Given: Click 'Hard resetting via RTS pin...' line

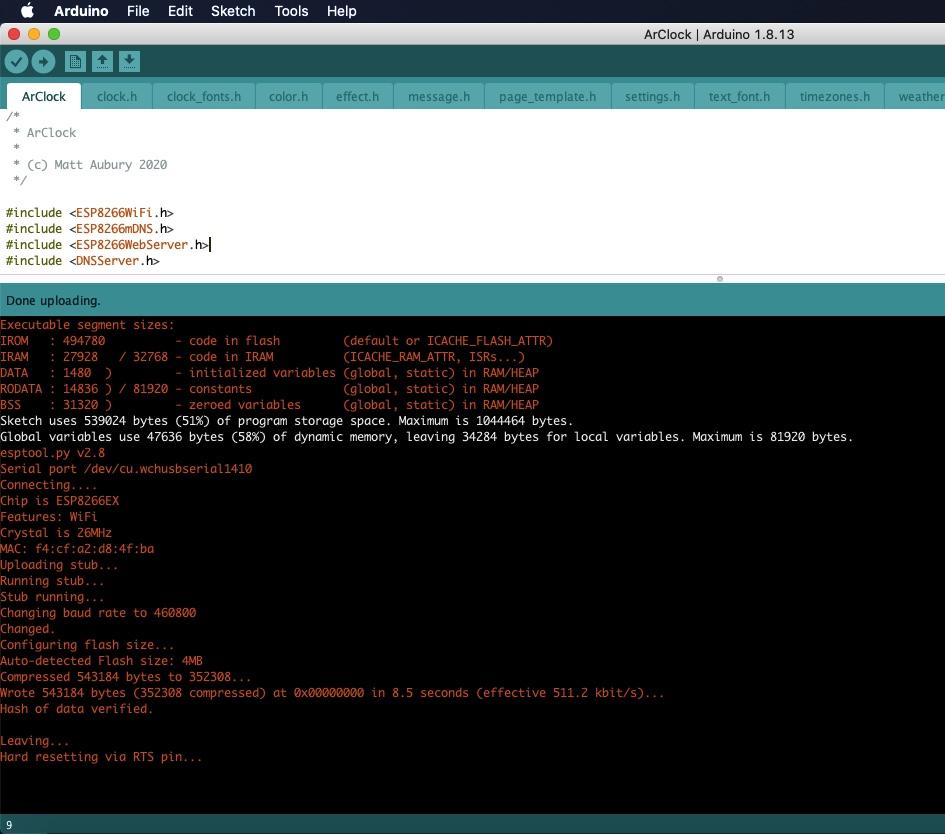Looking at the screenshot, I should 101,757.
